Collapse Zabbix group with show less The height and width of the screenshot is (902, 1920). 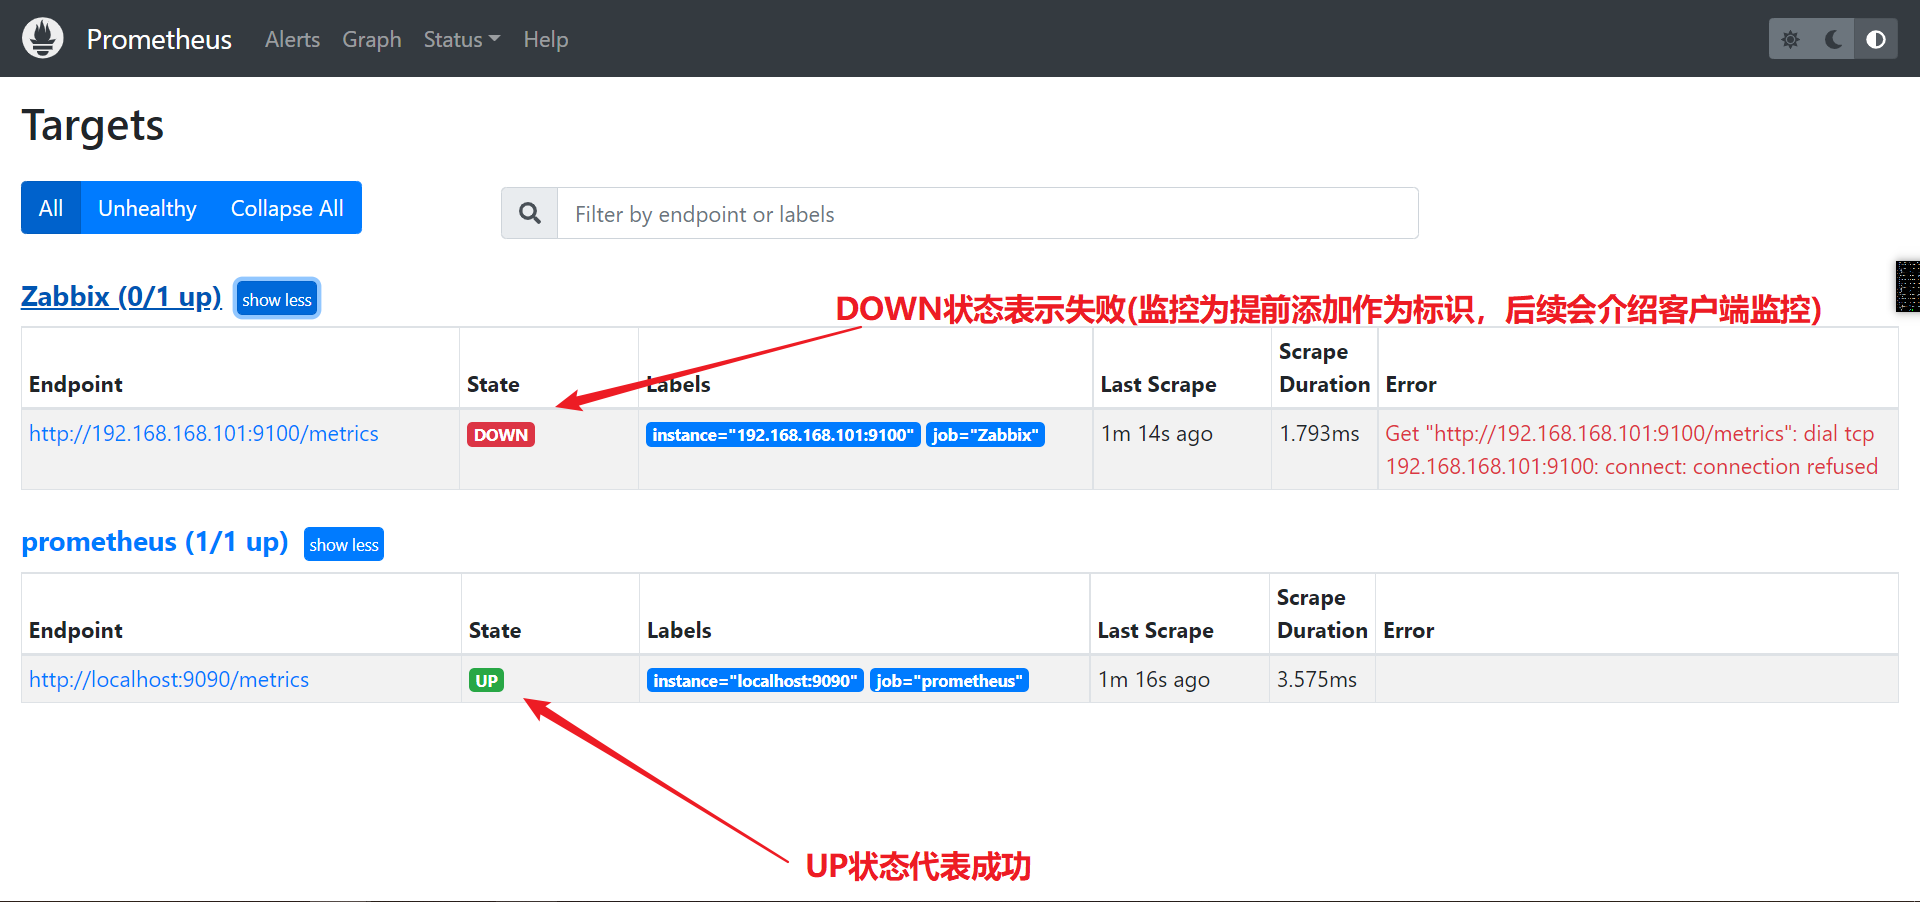[277, 299]
